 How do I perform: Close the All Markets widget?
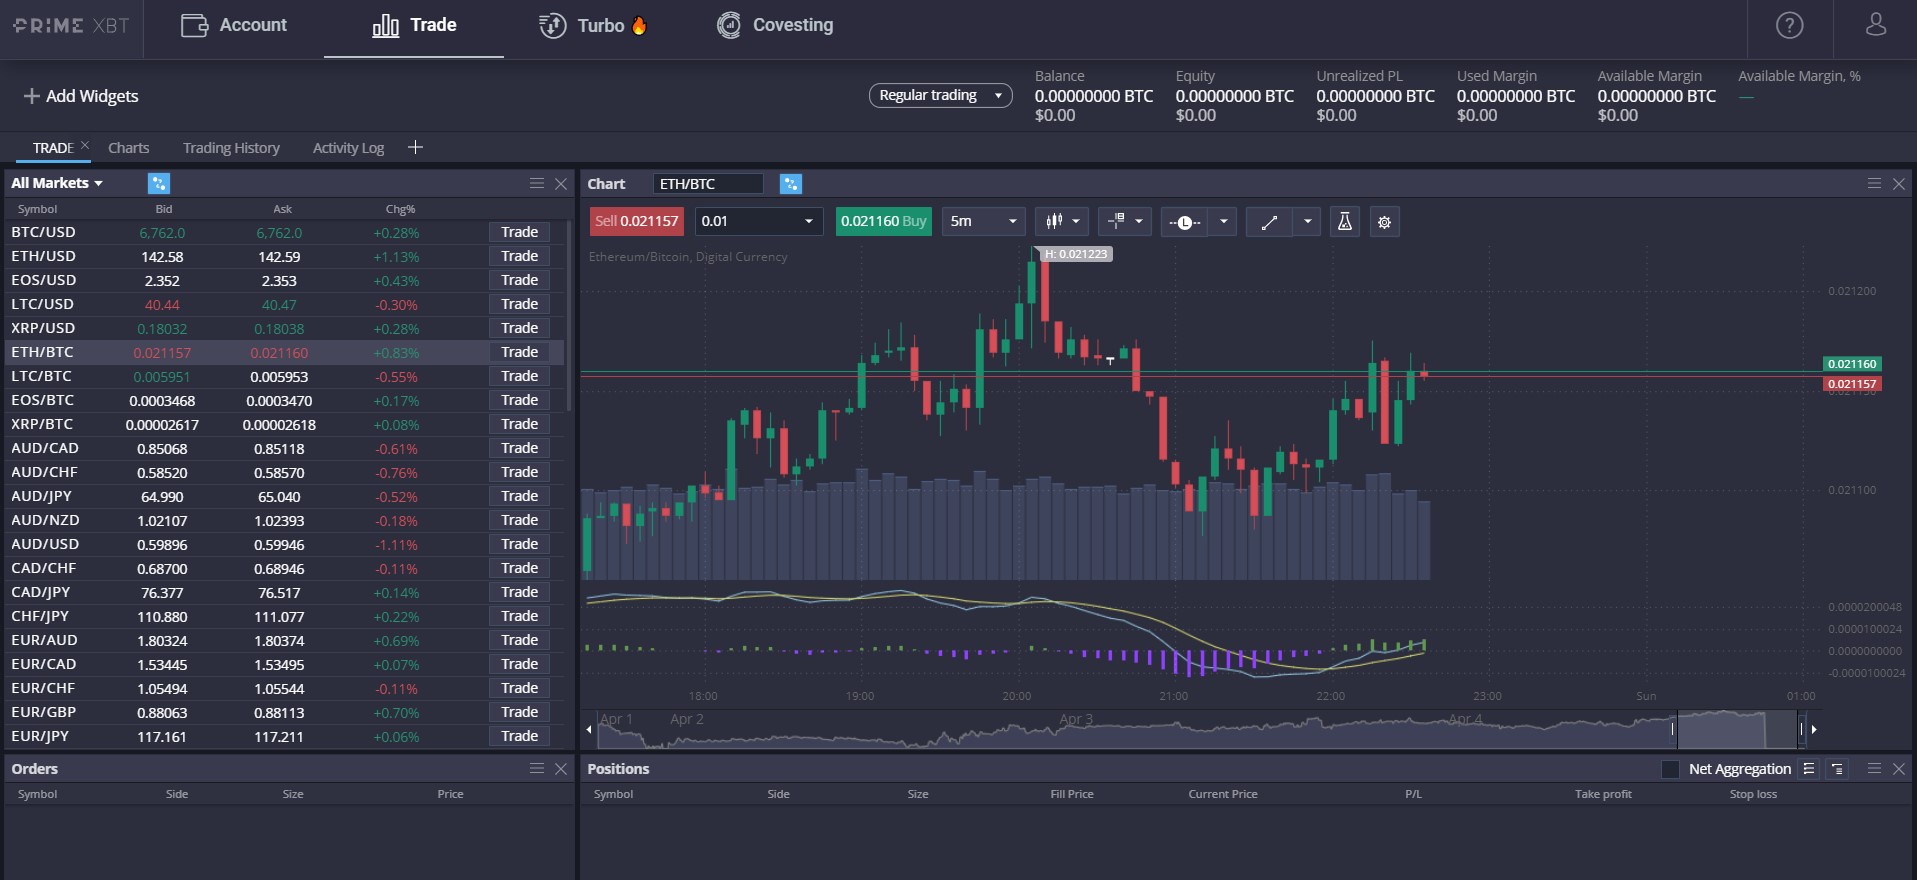point(561,183)
